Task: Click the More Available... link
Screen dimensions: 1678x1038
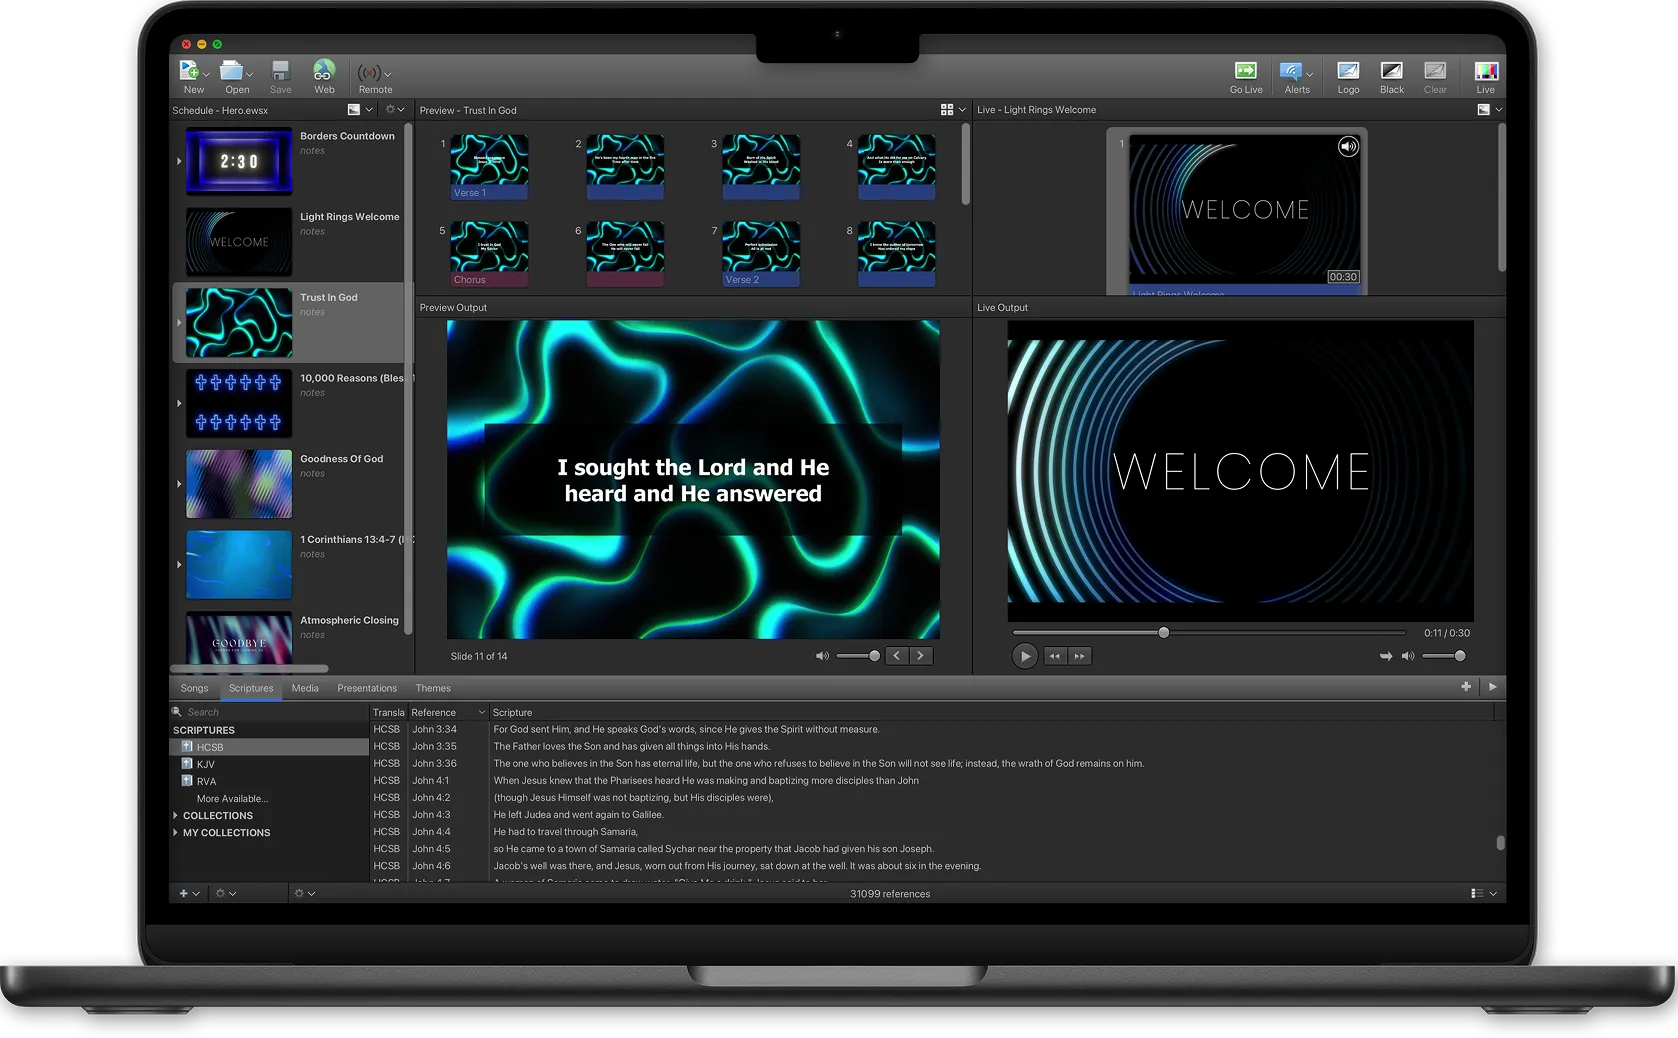Action: (232, 799)
